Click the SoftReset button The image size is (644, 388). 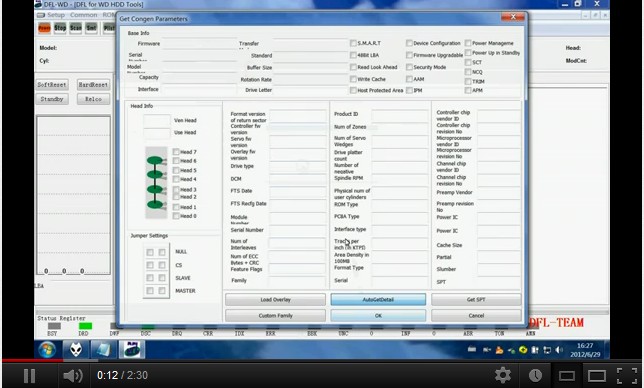coord(52,85)
